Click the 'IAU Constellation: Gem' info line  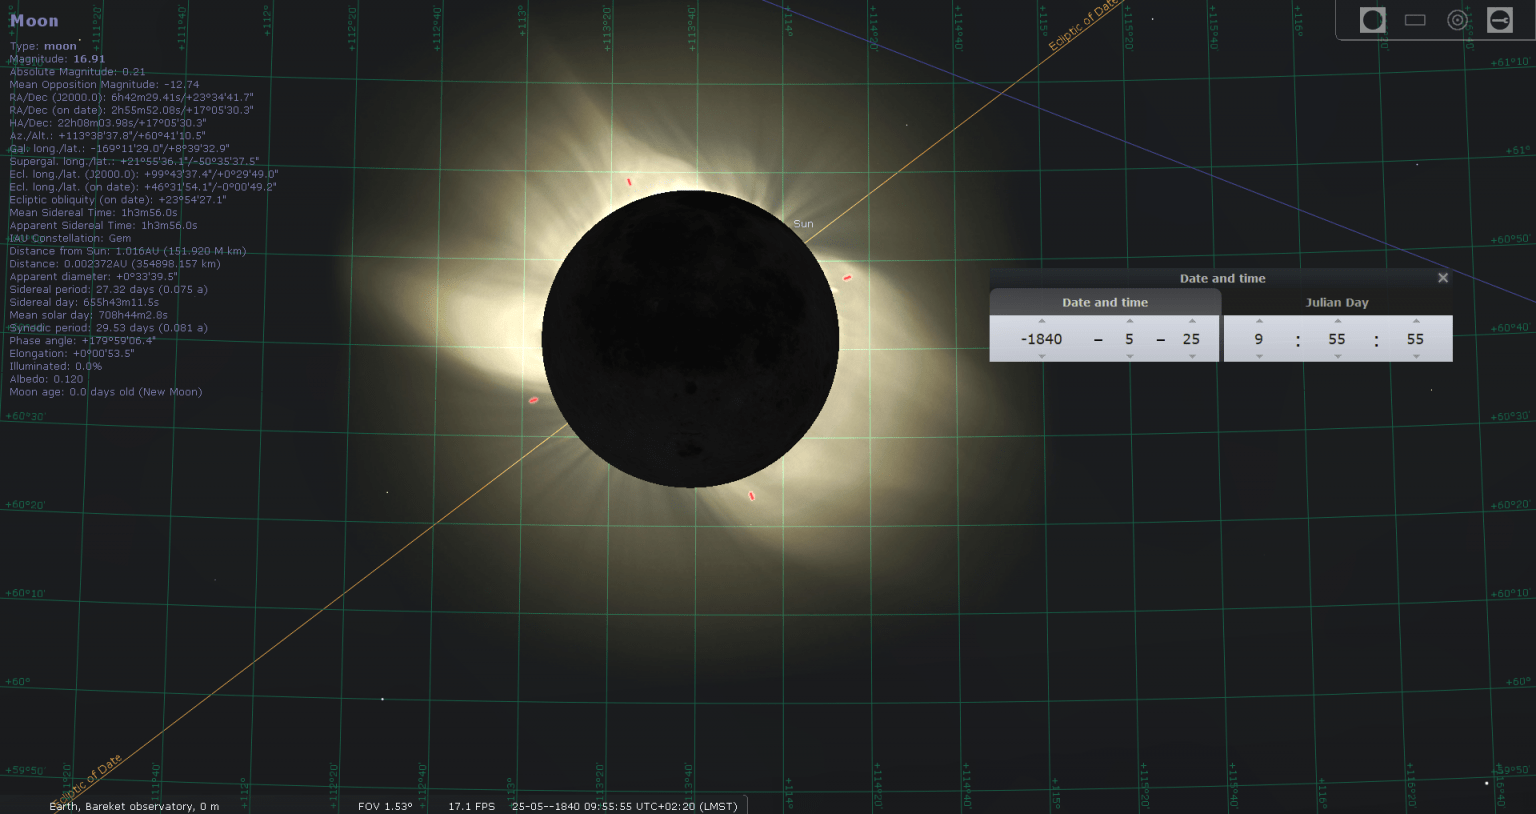click(x=70, y=238)
